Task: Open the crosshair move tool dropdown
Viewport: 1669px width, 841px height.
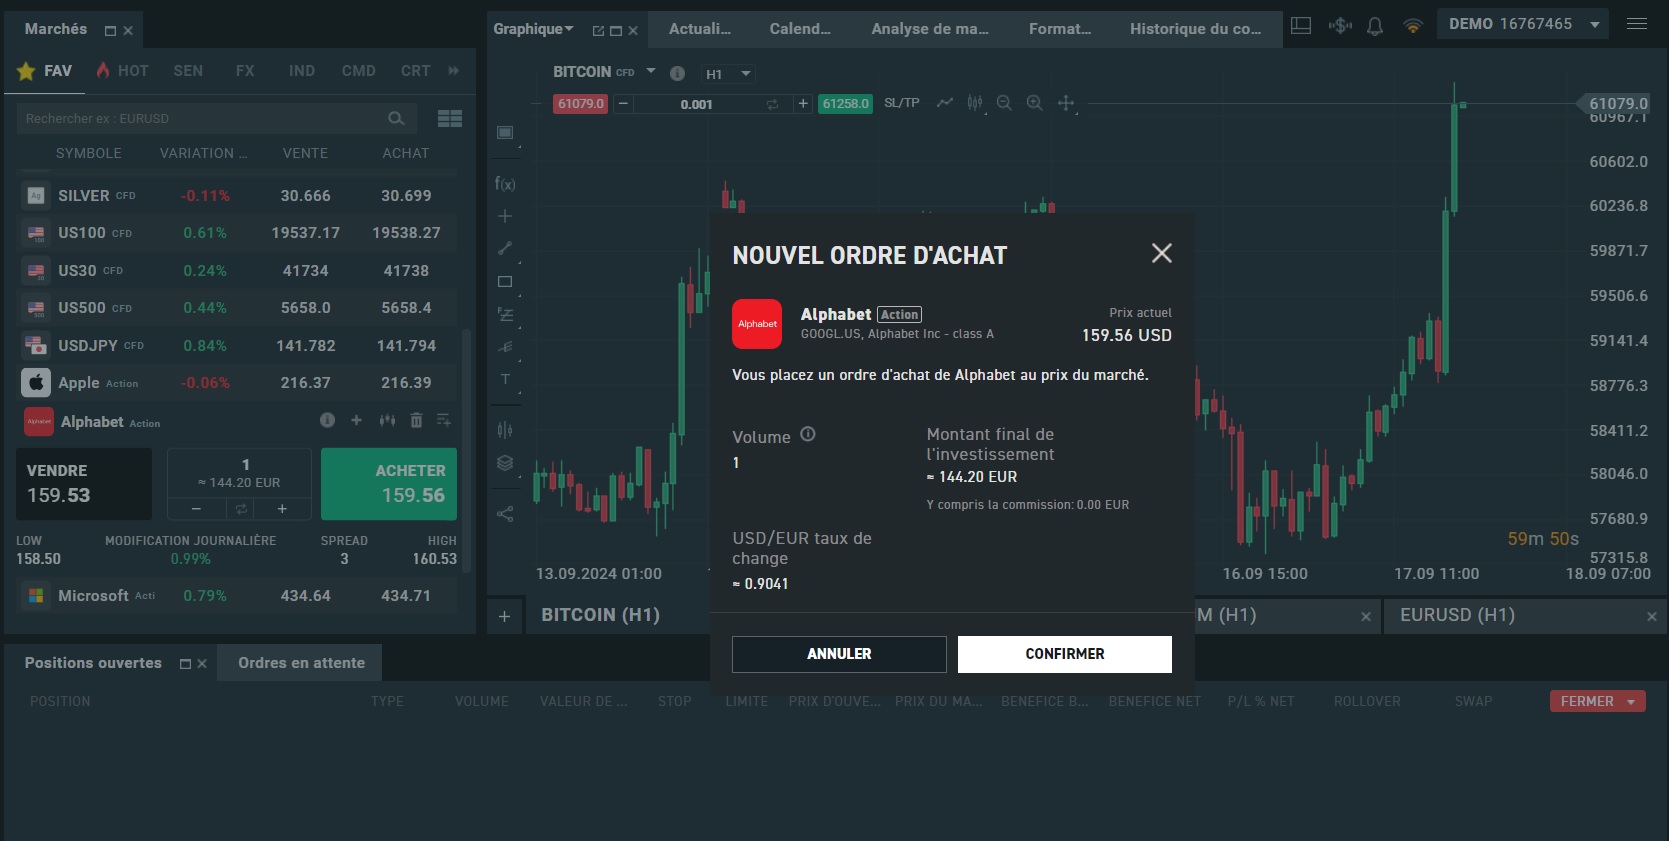Action: click(1067, 103)
